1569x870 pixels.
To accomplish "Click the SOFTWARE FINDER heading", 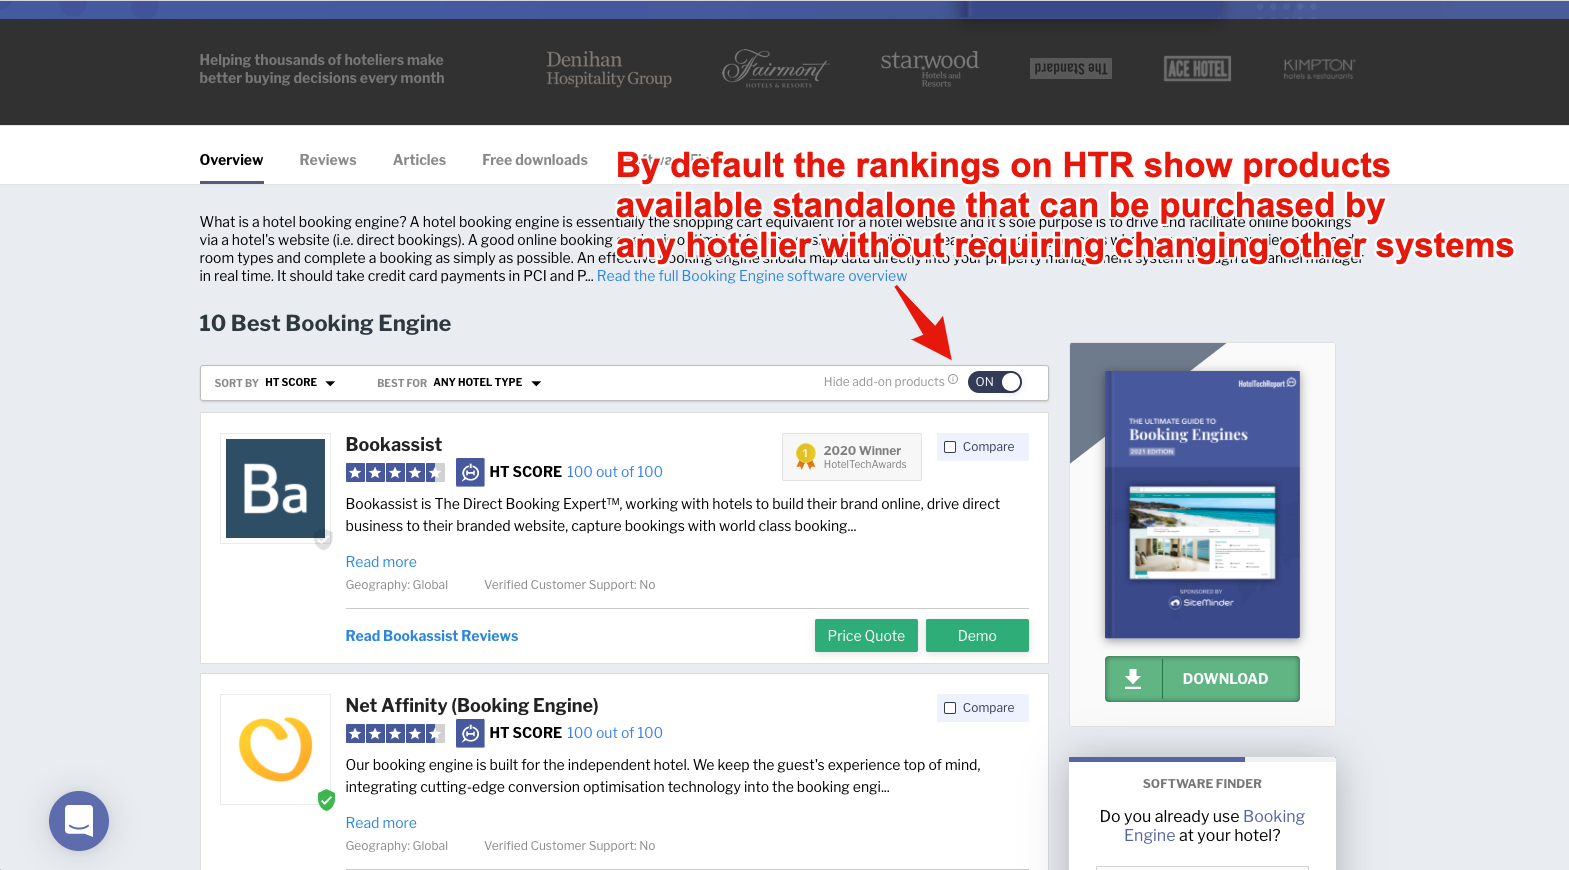I will (1202, 784).
